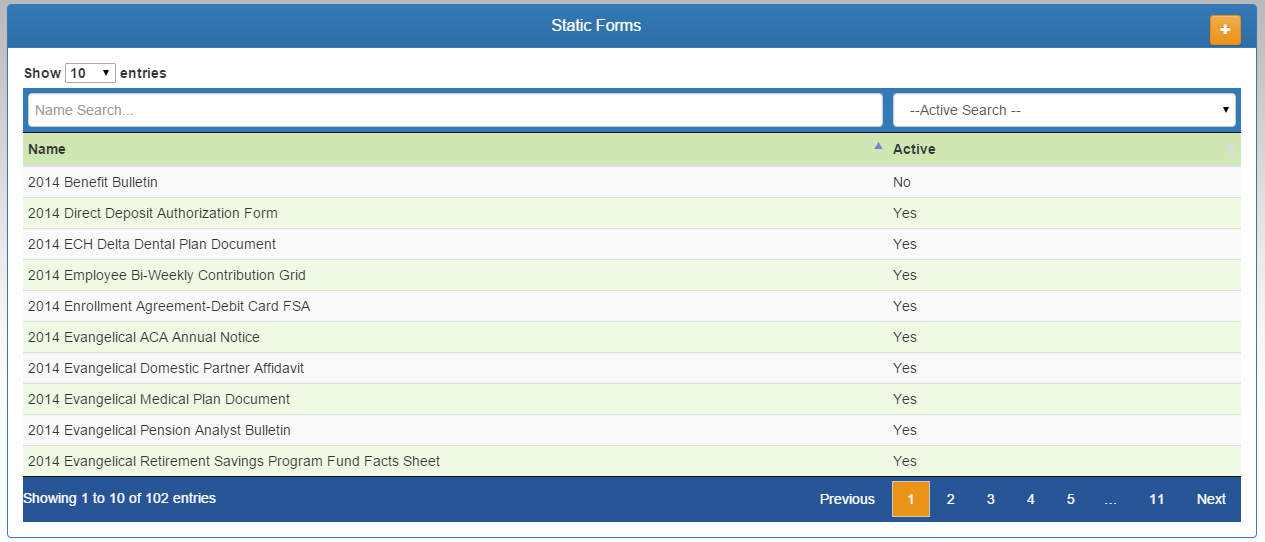Screen dimensions: 1265x542
Task: Select 2014 Evangelical ACA Annual Notice row
Action: tap(144, 337)
